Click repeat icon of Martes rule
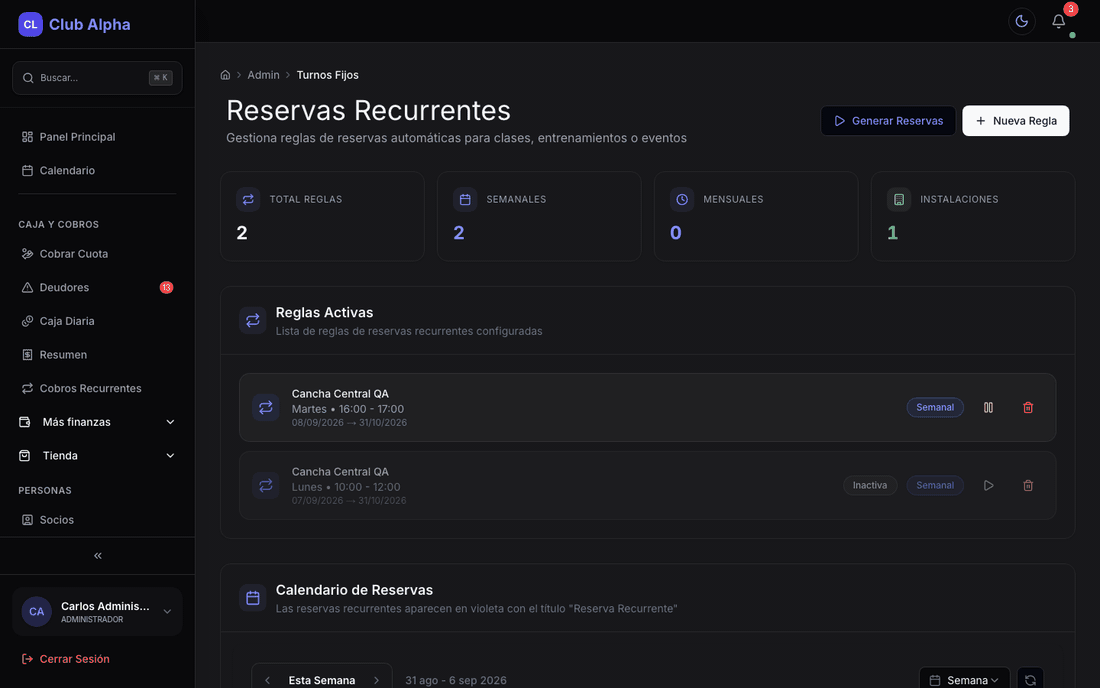The image size is (1100, 688). [x=266, y=407]
